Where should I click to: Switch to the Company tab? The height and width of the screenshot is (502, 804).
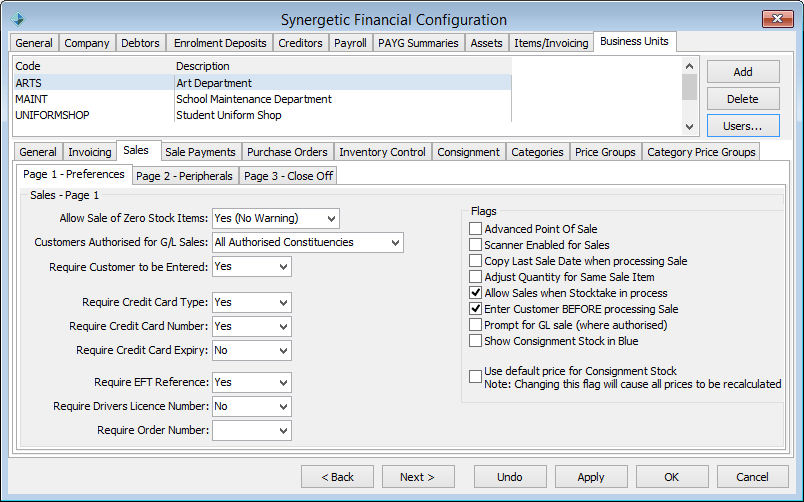87,43
